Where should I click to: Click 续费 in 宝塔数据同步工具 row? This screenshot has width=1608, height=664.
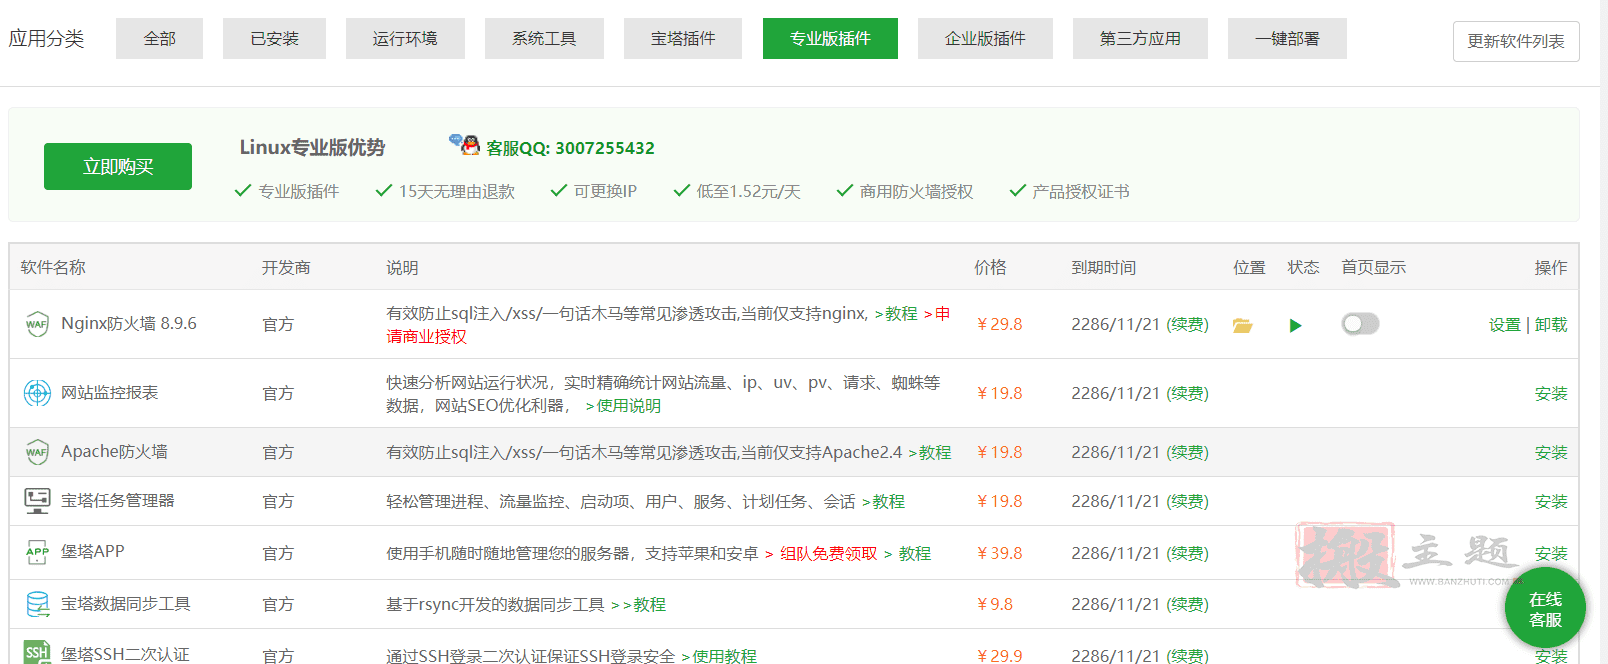pyautogui.click(x=1188, y=604)
